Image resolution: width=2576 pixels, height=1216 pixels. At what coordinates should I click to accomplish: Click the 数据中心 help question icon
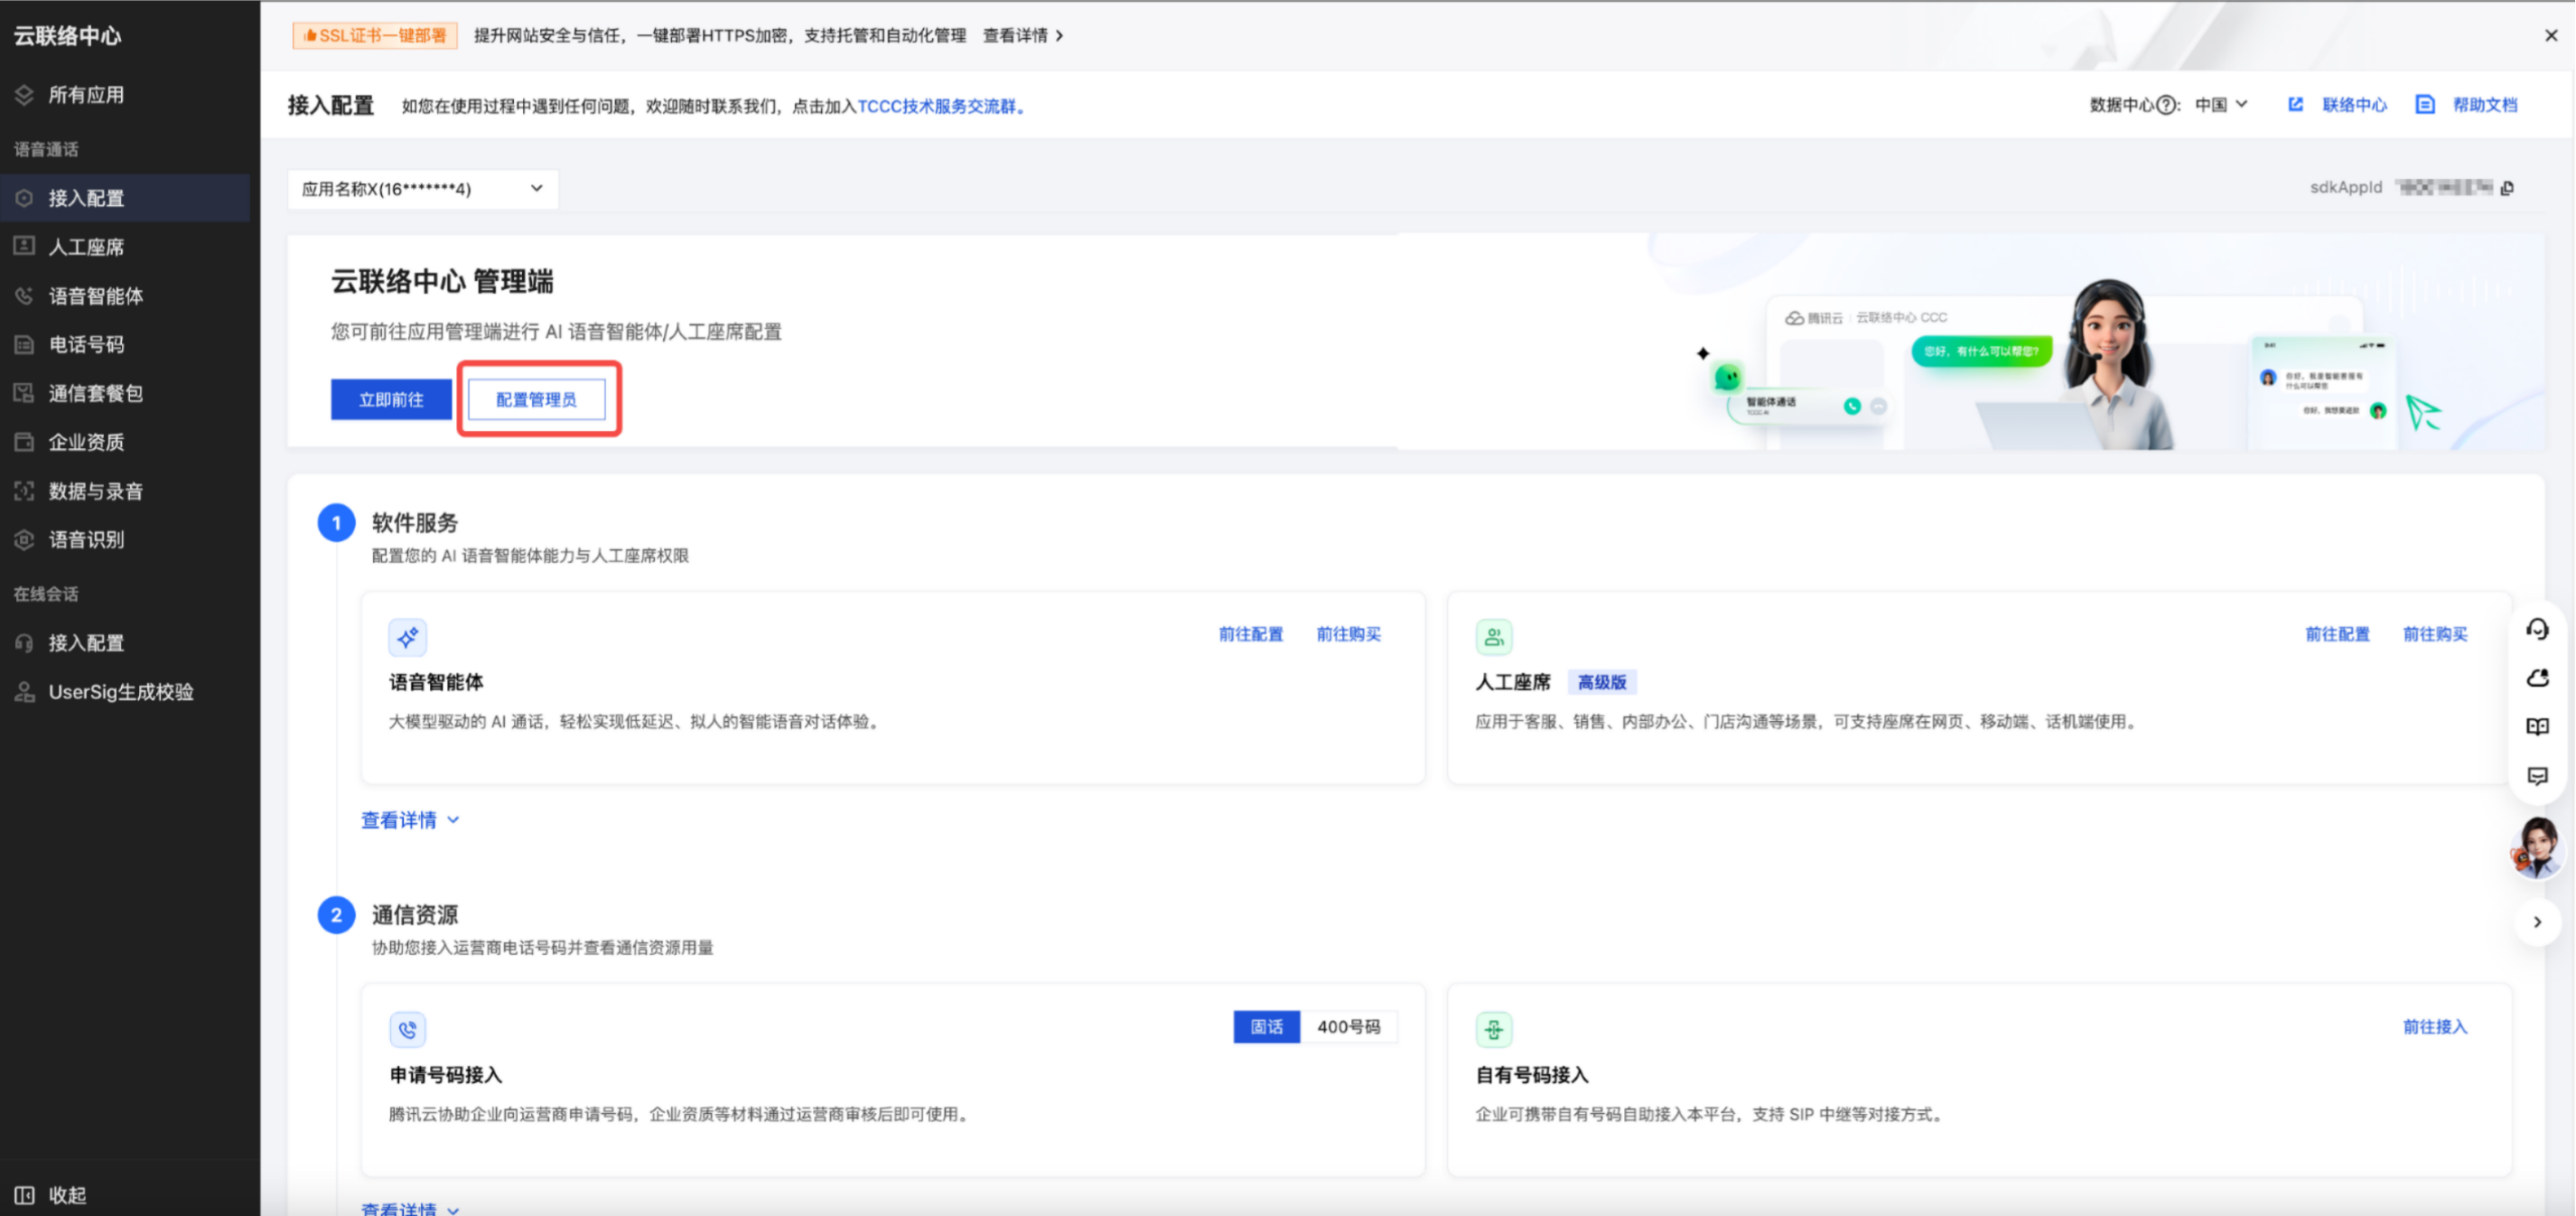click(x=2166, y=105)
